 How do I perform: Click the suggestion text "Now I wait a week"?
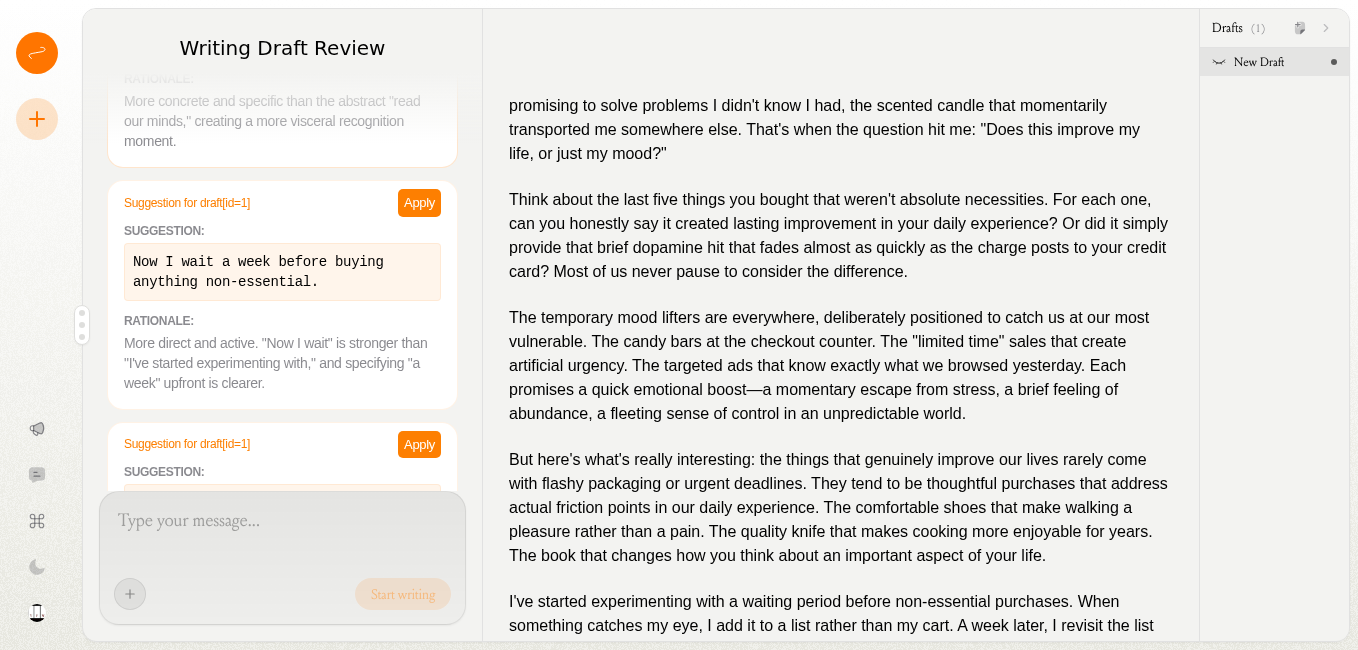[x=258, y=272]
